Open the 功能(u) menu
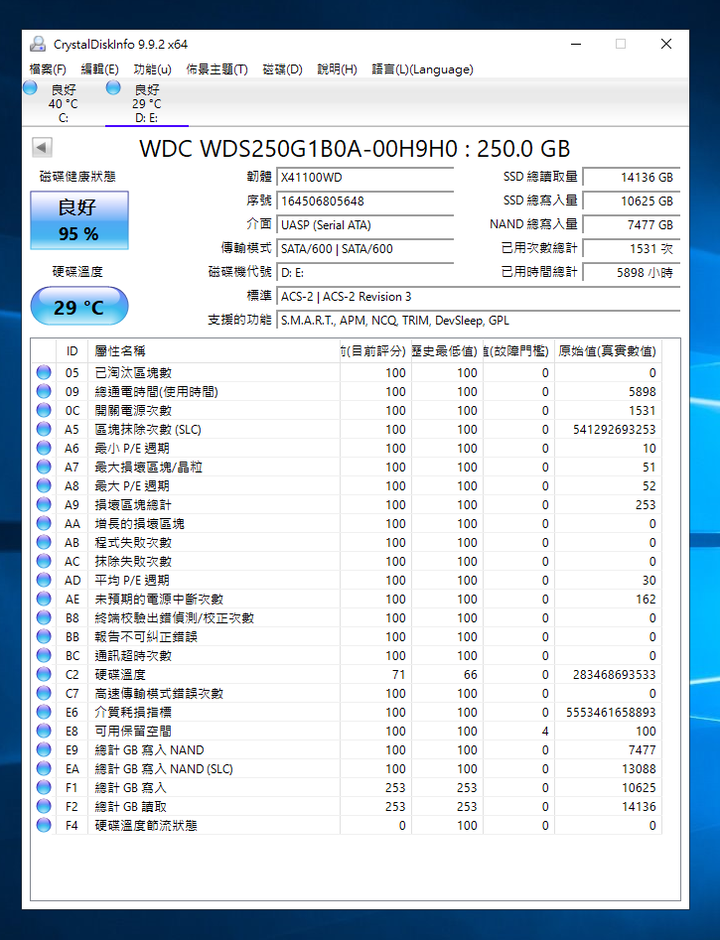 pos(152,70)
